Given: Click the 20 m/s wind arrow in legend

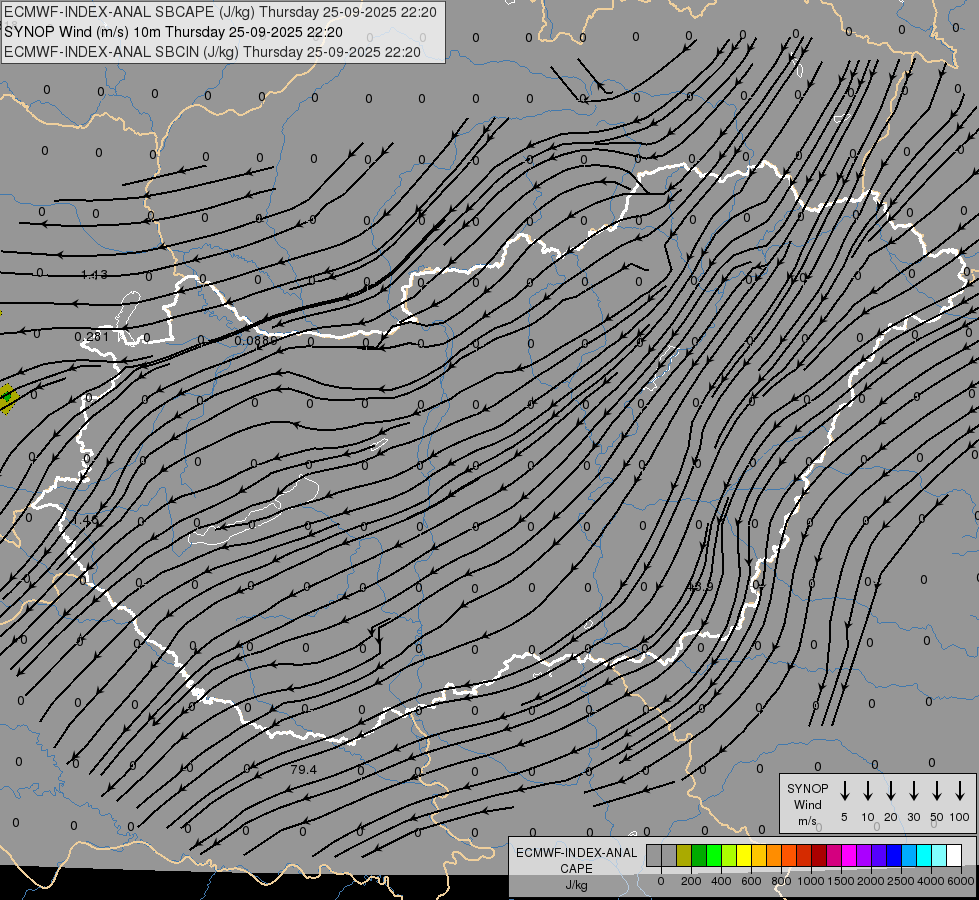Looking at the screenshot, I should (x=891, y=791).
